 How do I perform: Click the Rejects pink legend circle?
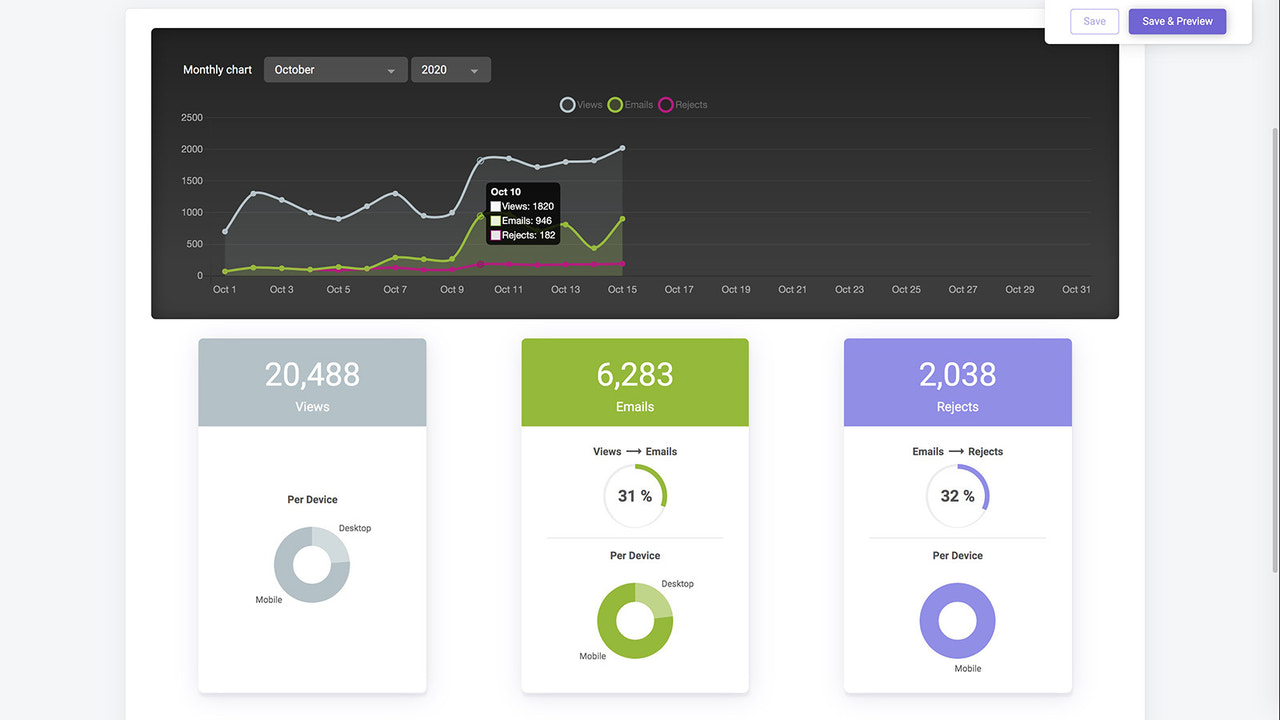666,104
